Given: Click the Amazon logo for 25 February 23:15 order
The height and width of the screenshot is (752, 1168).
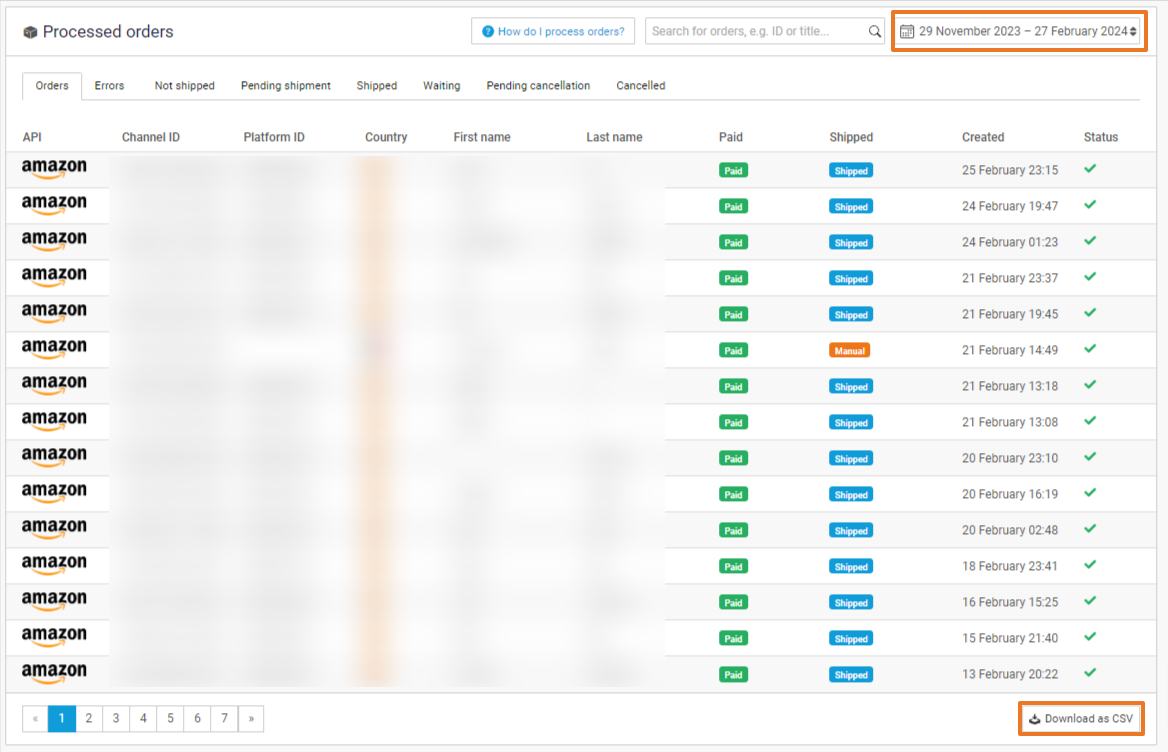Looking at the screenshot, I should pos(54,169).
